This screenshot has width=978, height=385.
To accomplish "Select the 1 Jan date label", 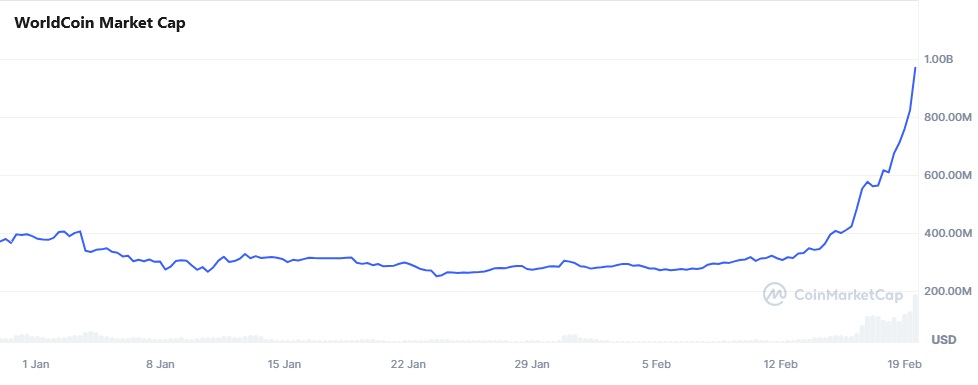I will pos(36,364).
